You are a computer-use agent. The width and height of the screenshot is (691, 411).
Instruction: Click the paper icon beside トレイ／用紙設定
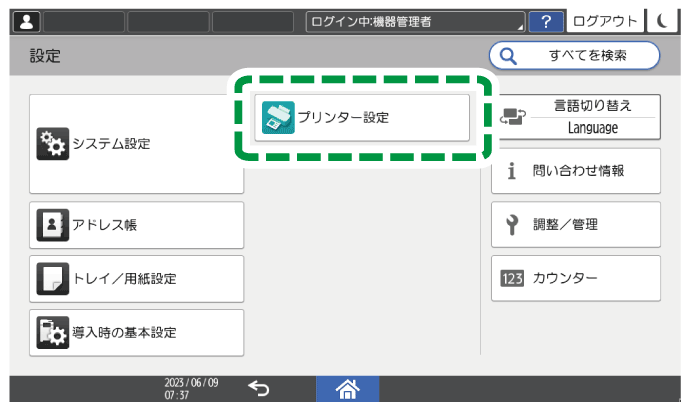(53, 279)
